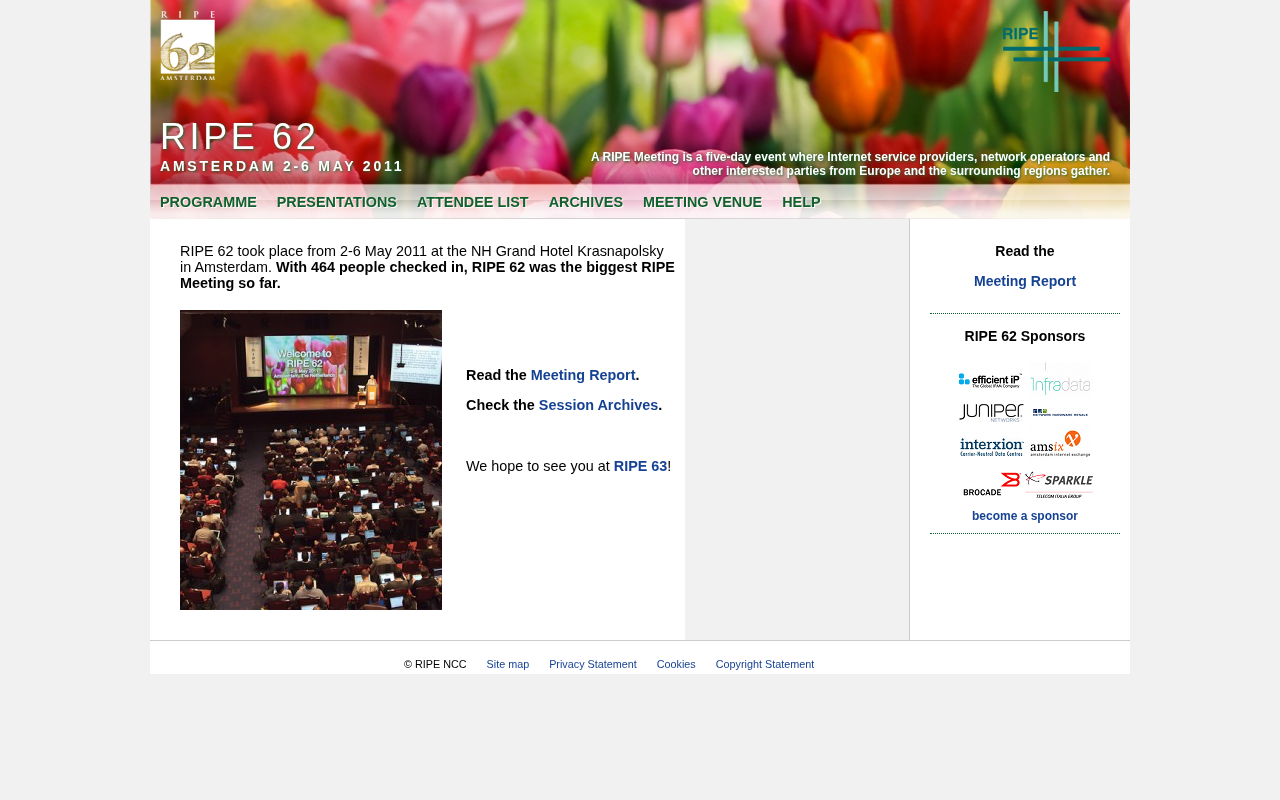Open the Infradata sponsor logo

[x=1061, y=380]
